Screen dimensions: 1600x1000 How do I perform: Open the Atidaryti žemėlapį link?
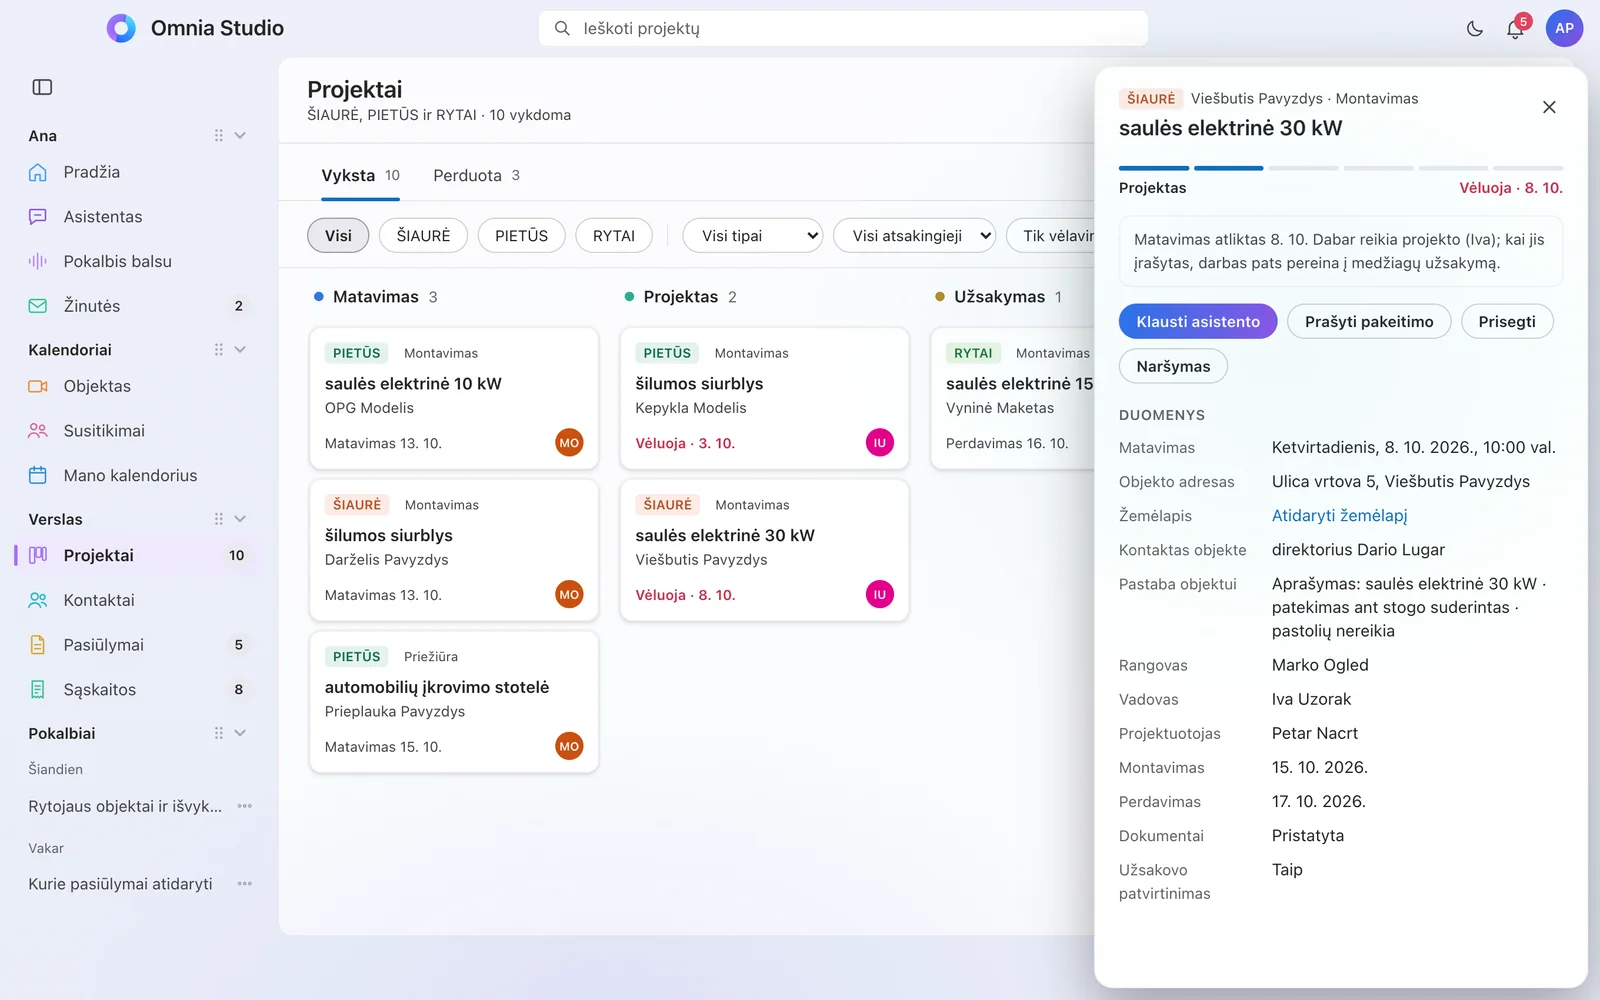coord(1339,516)
